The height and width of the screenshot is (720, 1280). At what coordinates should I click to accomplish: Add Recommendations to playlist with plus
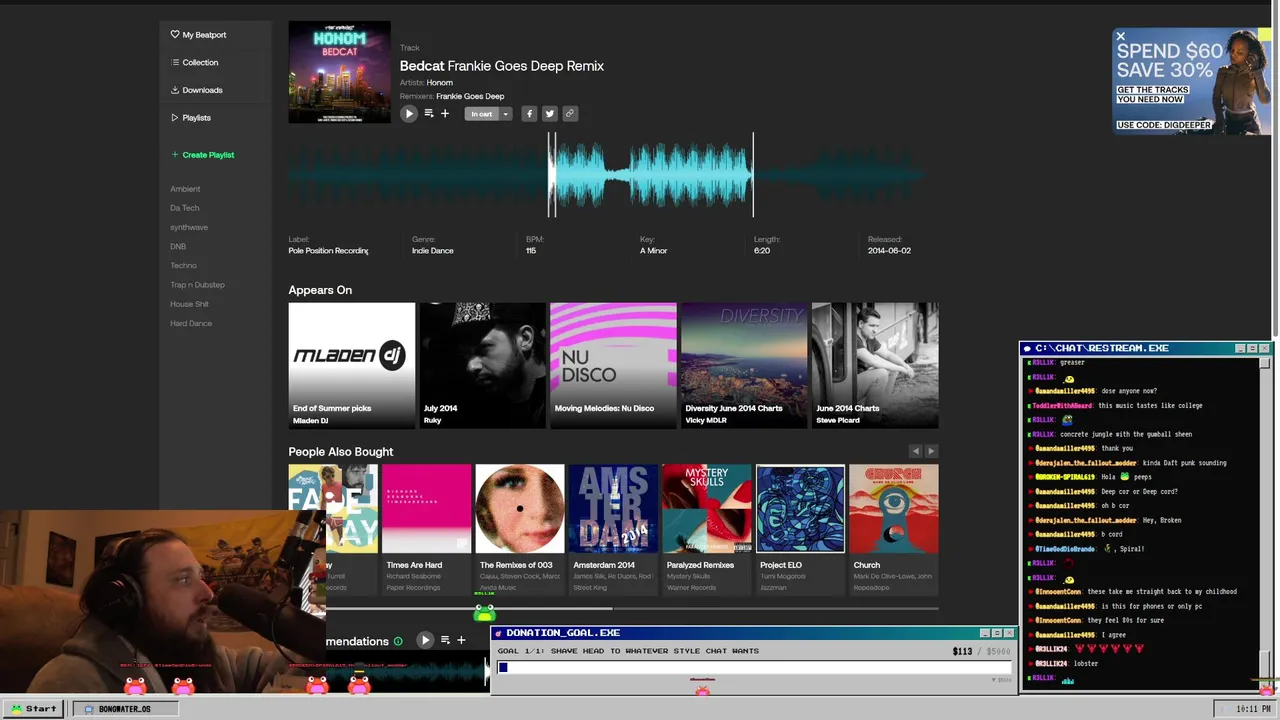click(461, 640)
